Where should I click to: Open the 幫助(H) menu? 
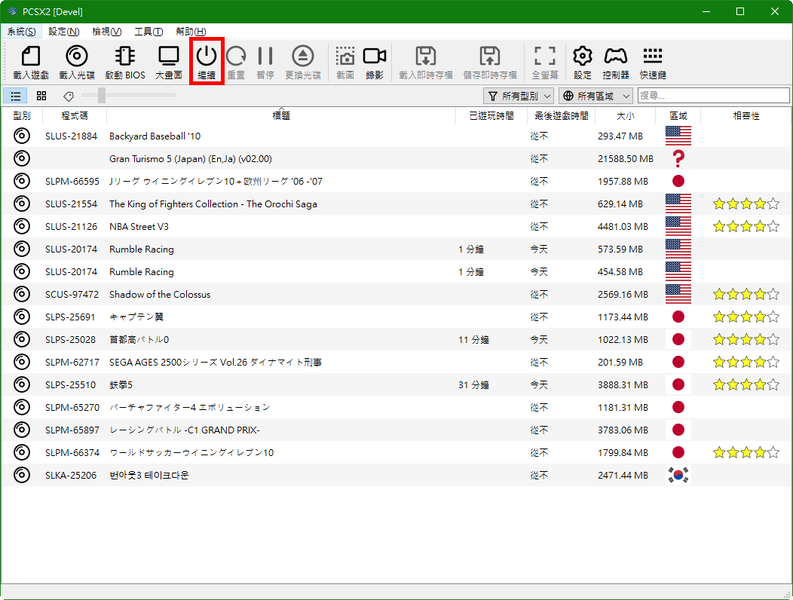point(191,31)
